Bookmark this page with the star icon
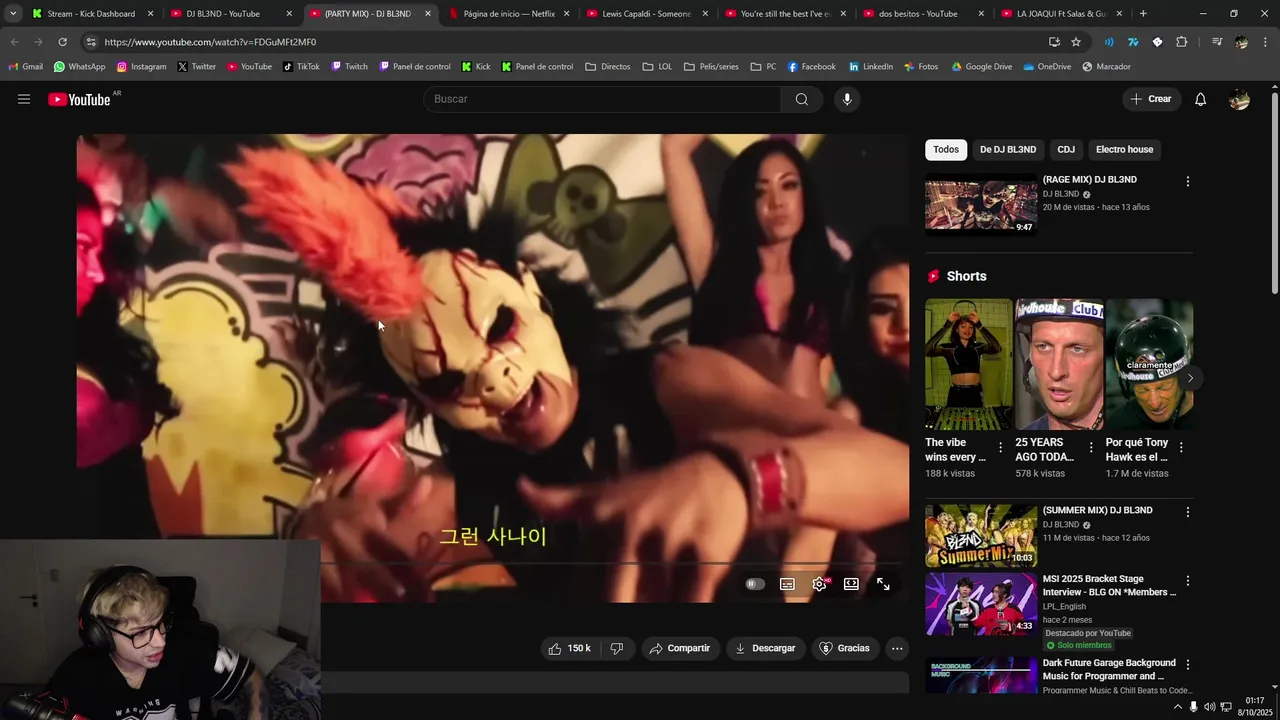The image size is (1280, 720). point(1076,42)
